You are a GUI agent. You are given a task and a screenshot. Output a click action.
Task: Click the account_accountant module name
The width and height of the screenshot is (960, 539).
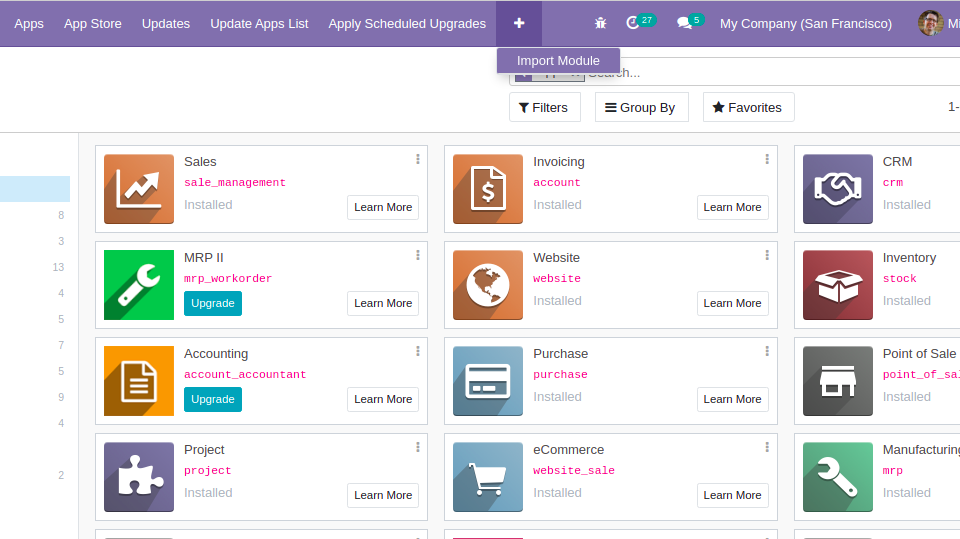(245, 374)
